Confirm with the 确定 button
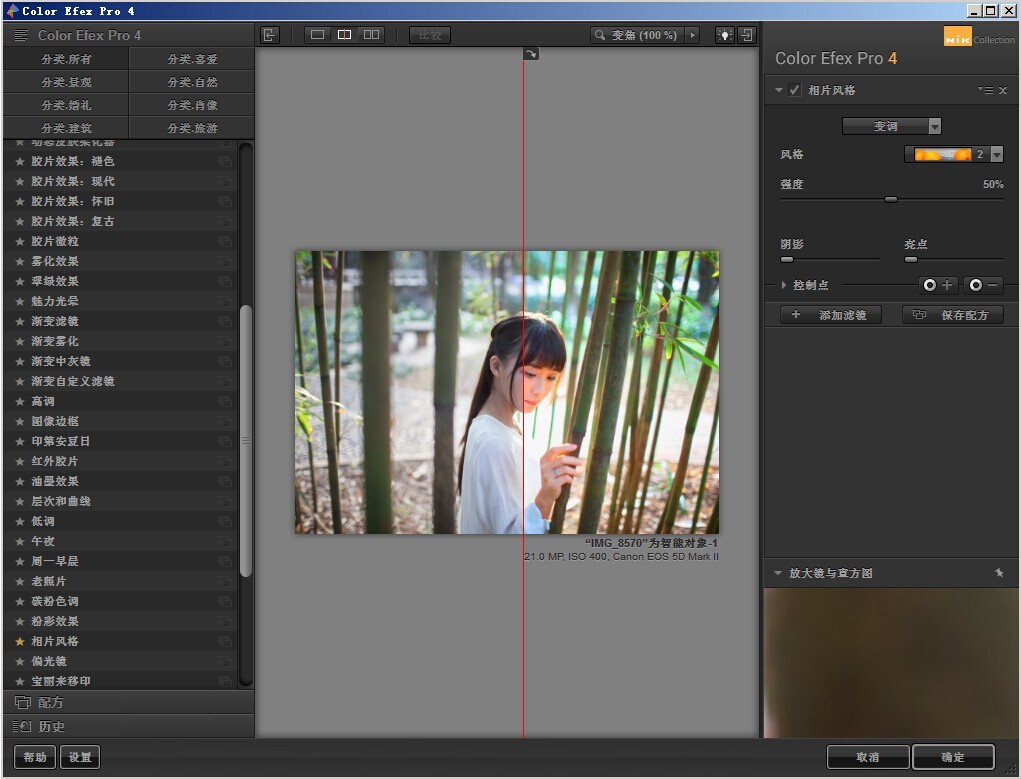 coord(953,757)
